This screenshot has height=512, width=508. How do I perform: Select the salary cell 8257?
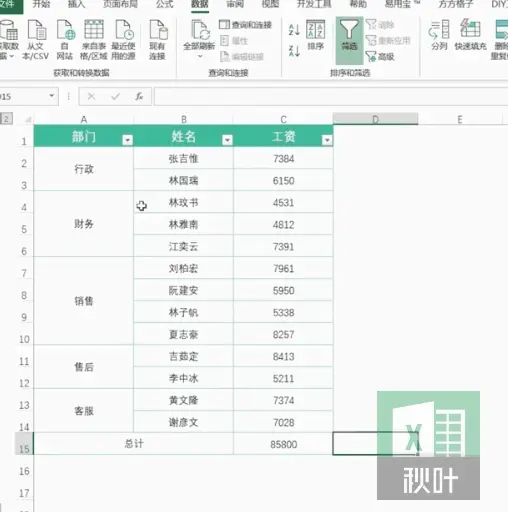[x=283, y=334]
